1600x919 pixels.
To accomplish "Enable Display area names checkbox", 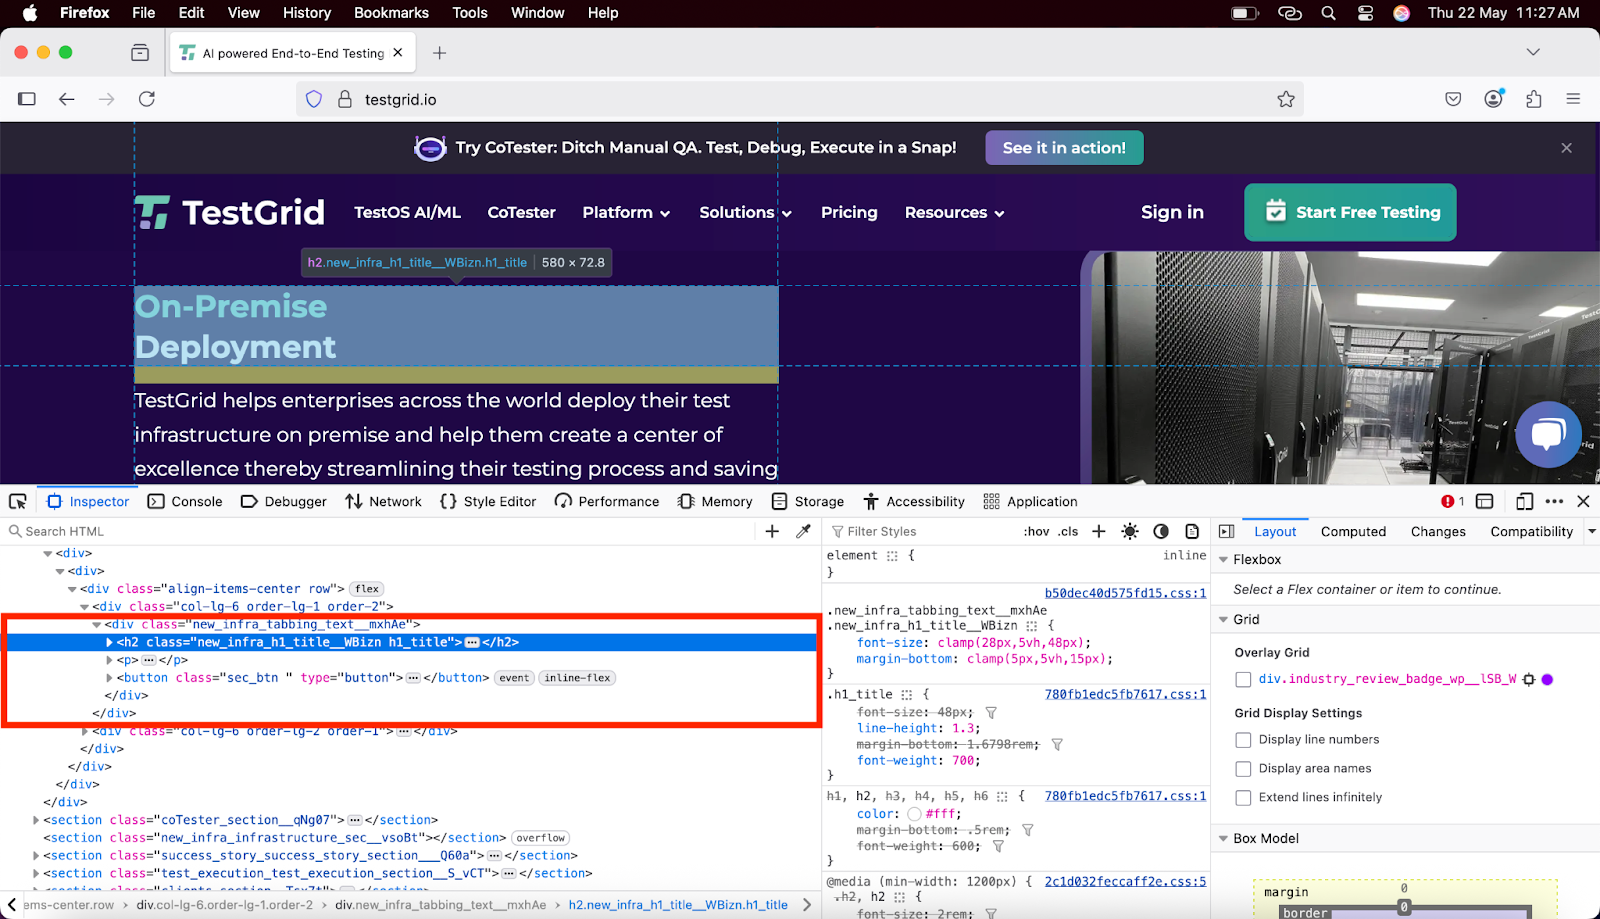I will [x=1243, y=769].
